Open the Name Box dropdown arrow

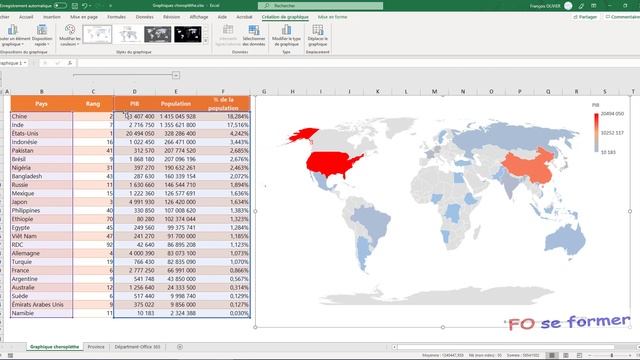click(x=25, y=63)
